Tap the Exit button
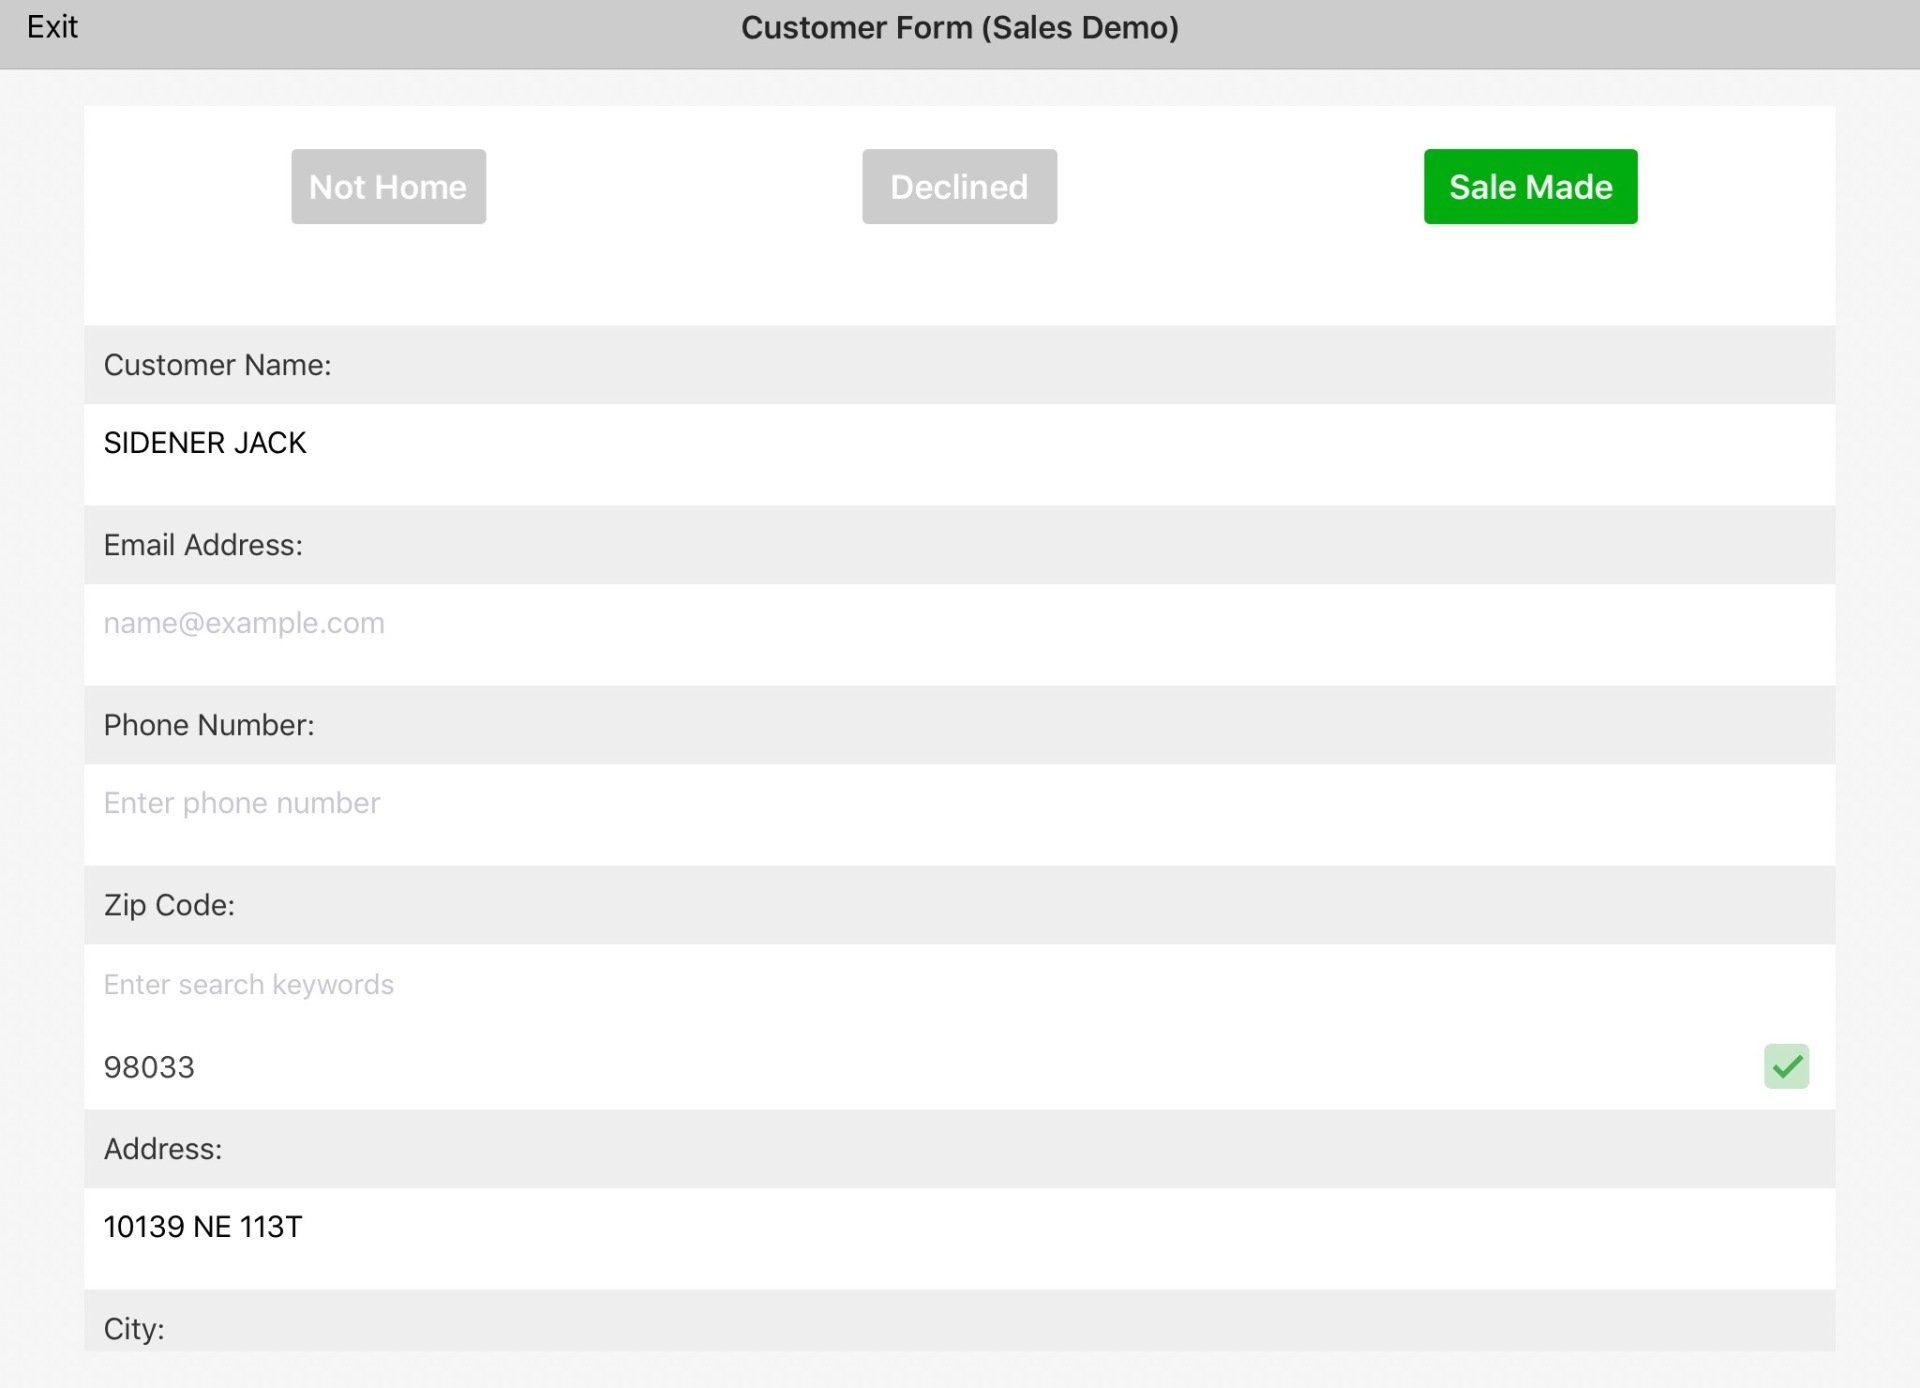This screenshot has width=1920, height=1388. [52, 27]
